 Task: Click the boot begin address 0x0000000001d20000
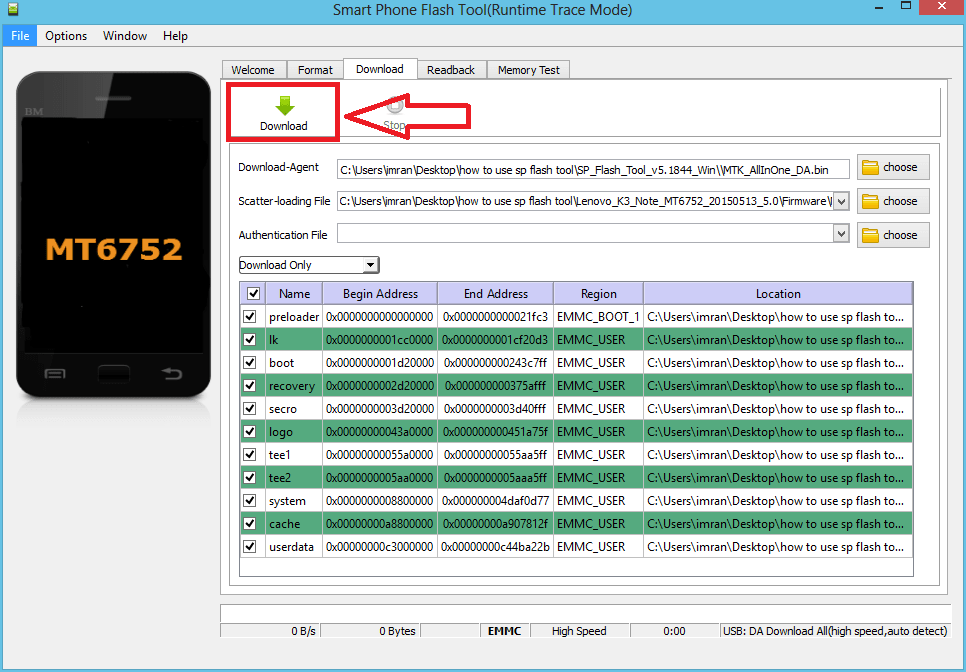[380, 362]
